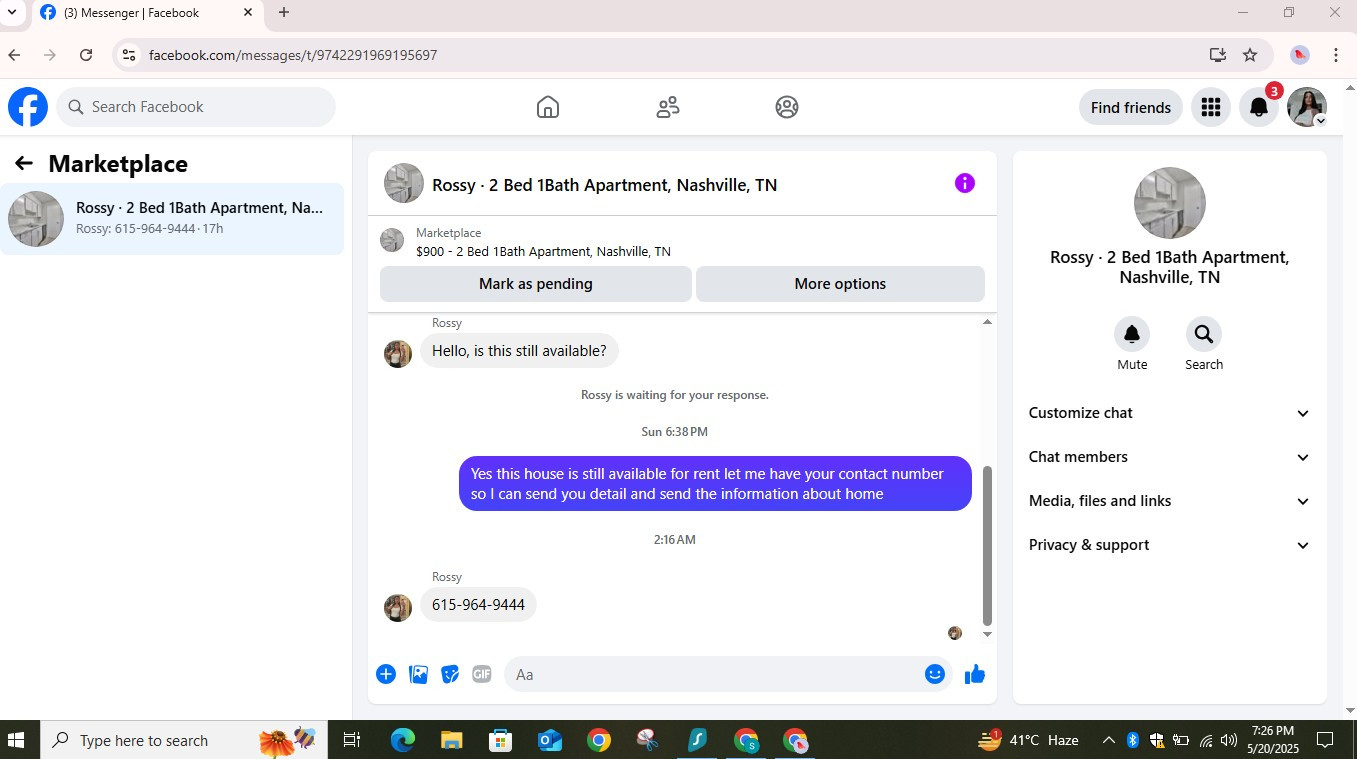
Task: Open Task View on taskbar
Action: point(352,740)
